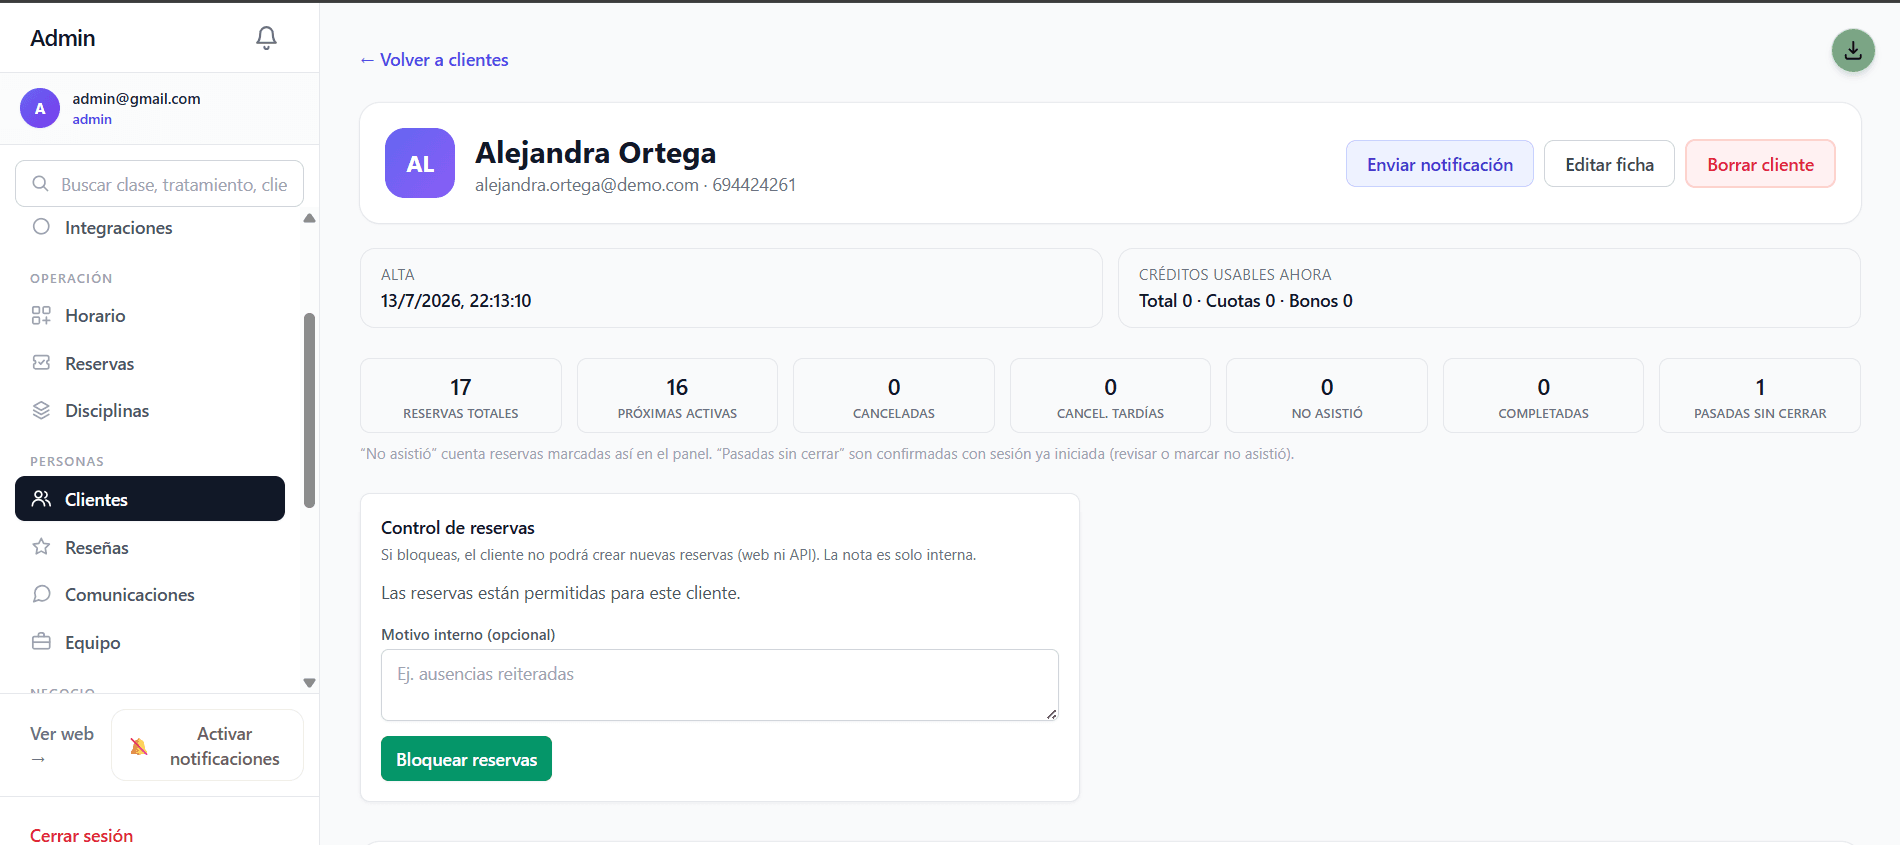The image size is (1900, 845).
Task: Click the Borrar cliente button
Action: click(x=1760, y=164)
